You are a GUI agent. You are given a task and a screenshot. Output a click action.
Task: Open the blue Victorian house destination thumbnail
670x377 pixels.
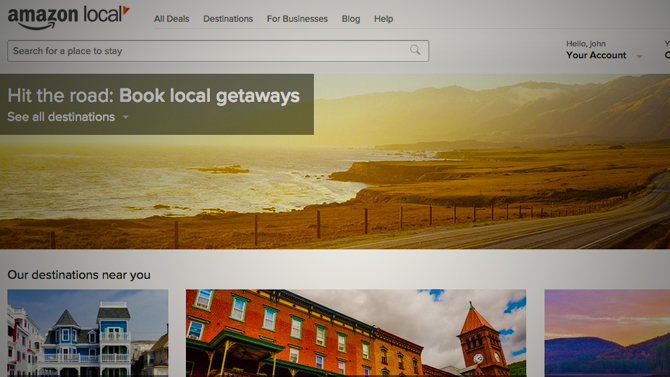(88, 333)
